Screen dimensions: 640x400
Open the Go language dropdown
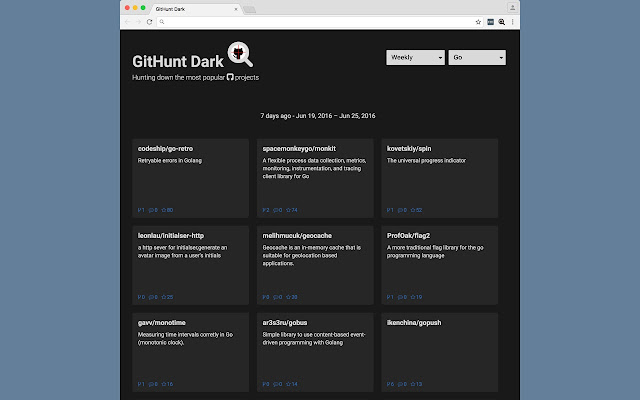[477, 58]
